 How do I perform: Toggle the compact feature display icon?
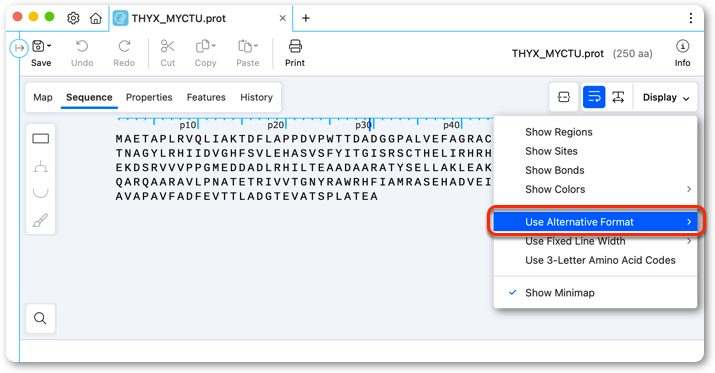(564, 97)
